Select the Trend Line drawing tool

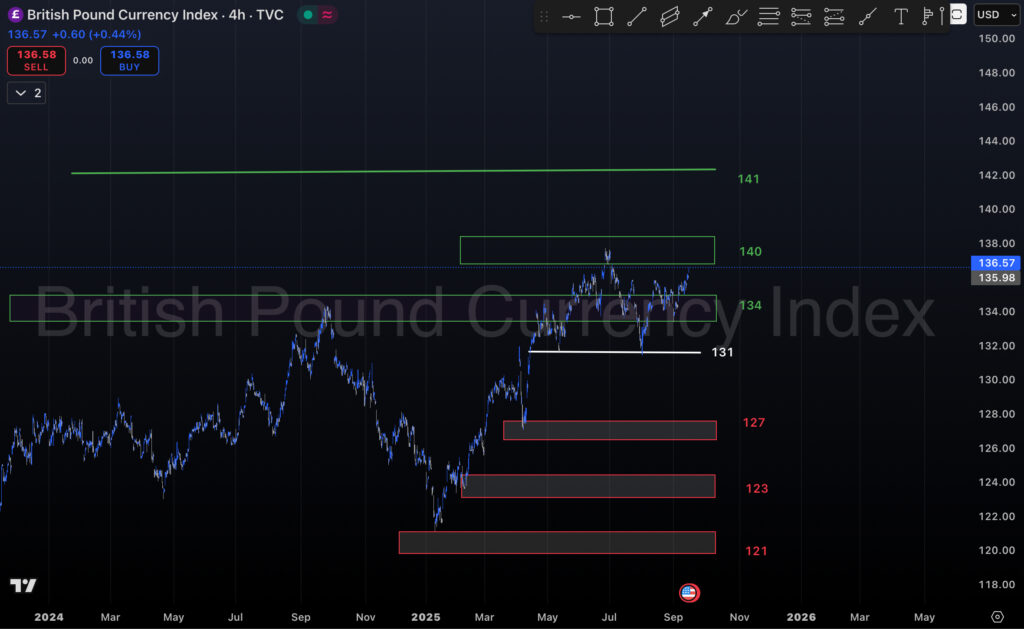(x=637, y=16)
